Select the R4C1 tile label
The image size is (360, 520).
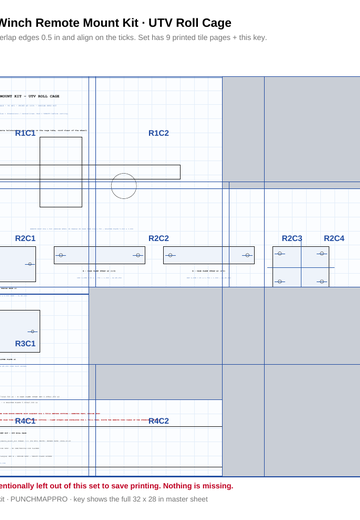click(25, 421)
